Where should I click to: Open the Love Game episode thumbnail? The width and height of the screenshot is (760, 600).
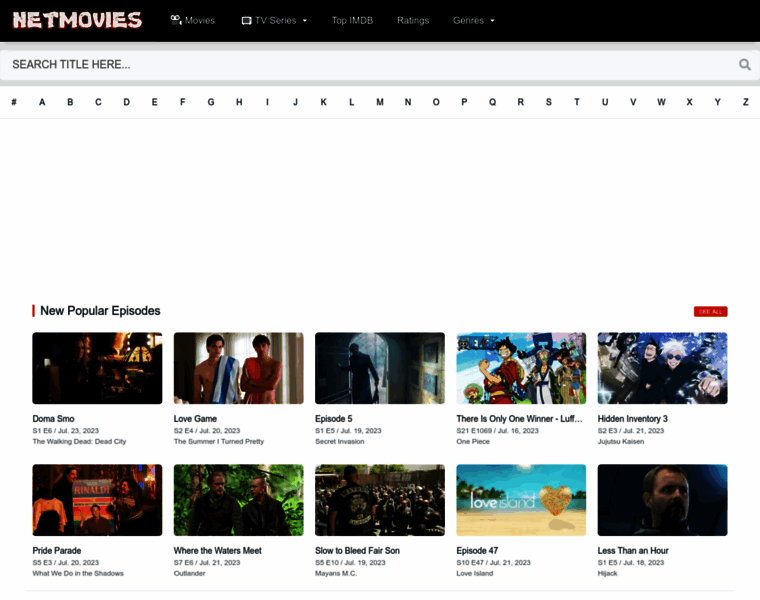point(238,368)
